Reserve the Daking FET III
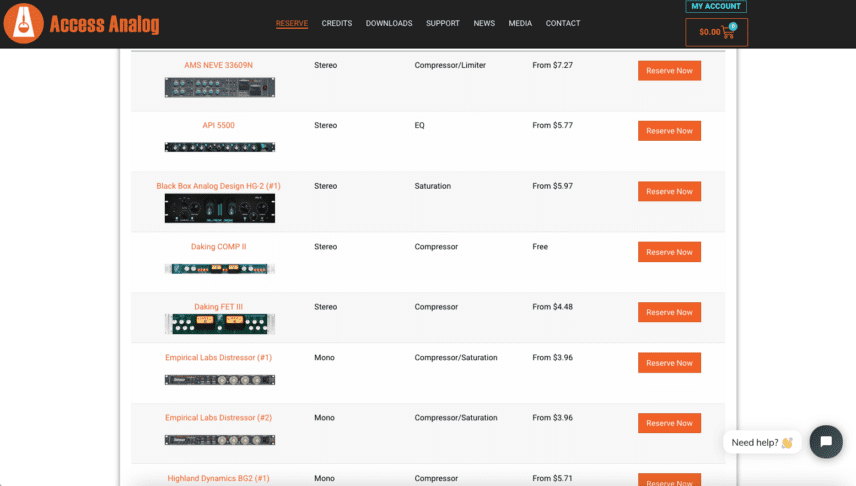The height and width of the screenshot is (486, 856). (x=669, y=312)
